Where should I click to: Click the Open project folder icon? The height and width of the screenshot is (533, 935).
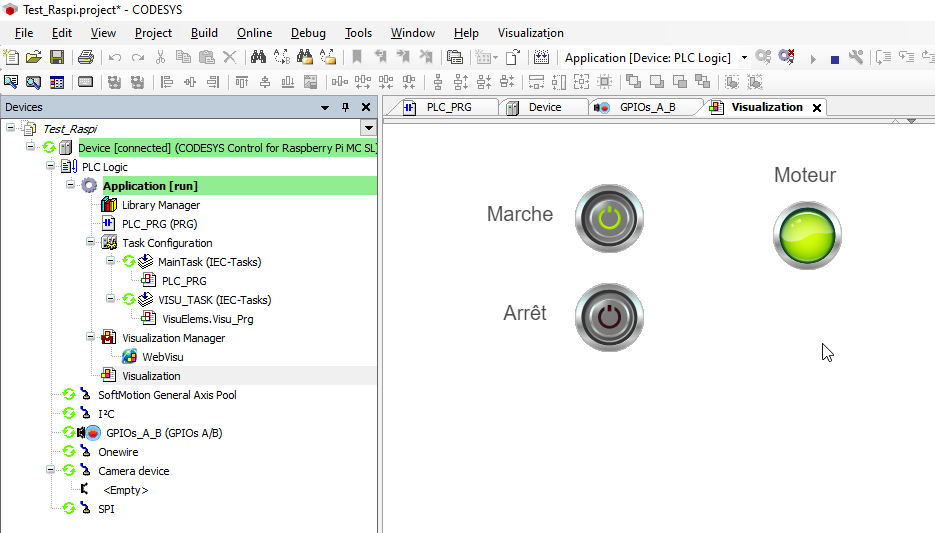pos(34,58)
